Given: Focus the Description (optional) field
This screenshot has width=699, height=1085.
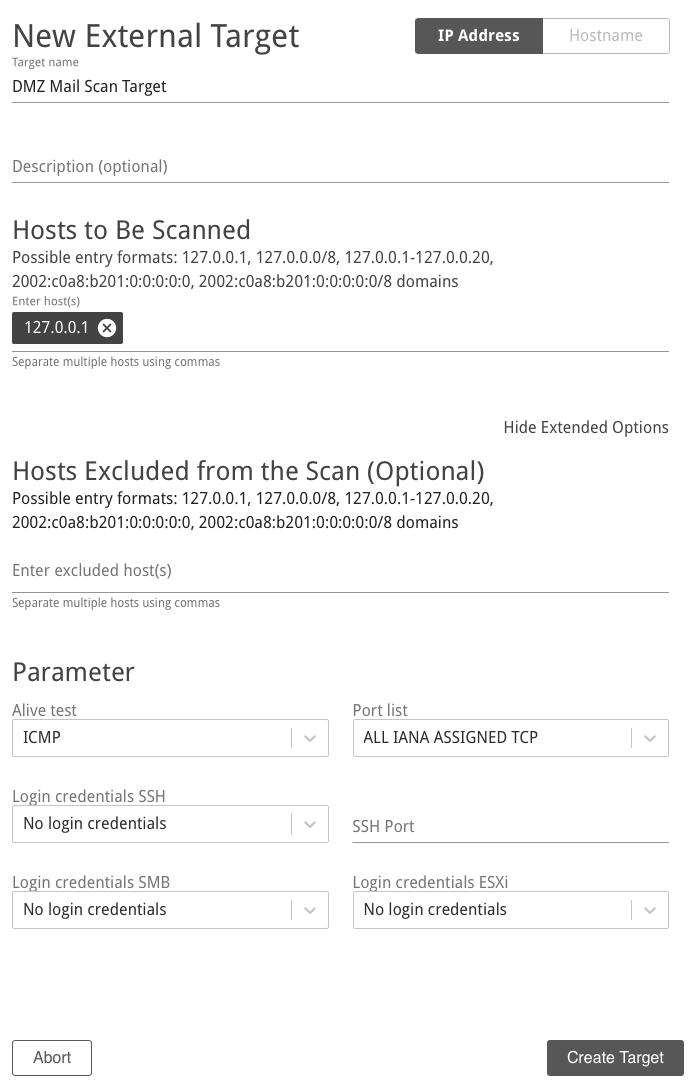Looking at the screenshot, I should (341, 167).
